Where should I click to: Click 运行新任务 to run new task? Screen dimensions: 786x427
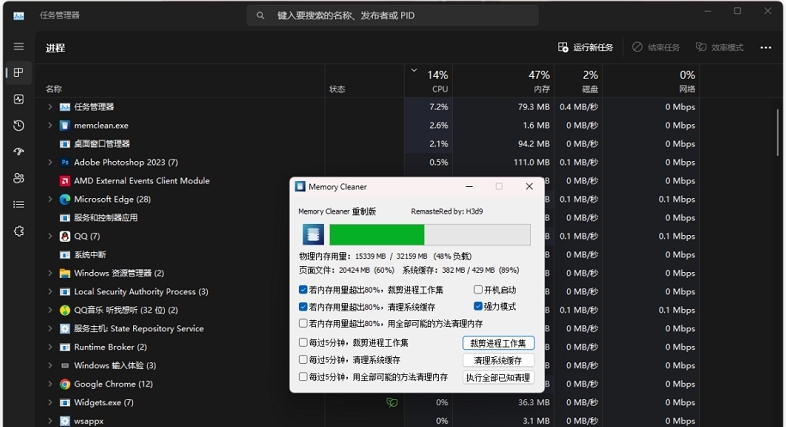point(586,47)
